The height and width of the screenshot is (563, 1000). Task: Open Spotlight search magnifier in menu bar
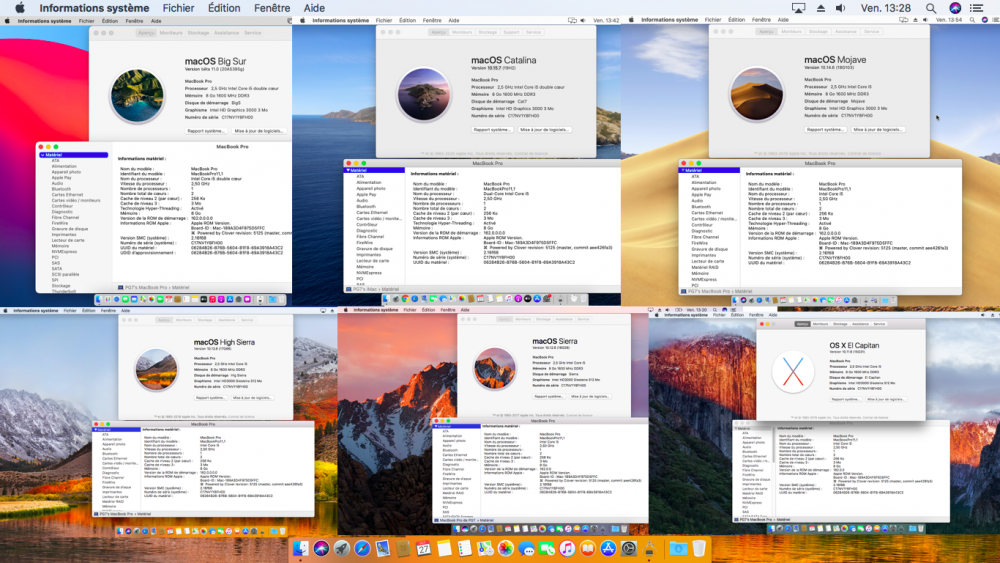tap(931, 8)
